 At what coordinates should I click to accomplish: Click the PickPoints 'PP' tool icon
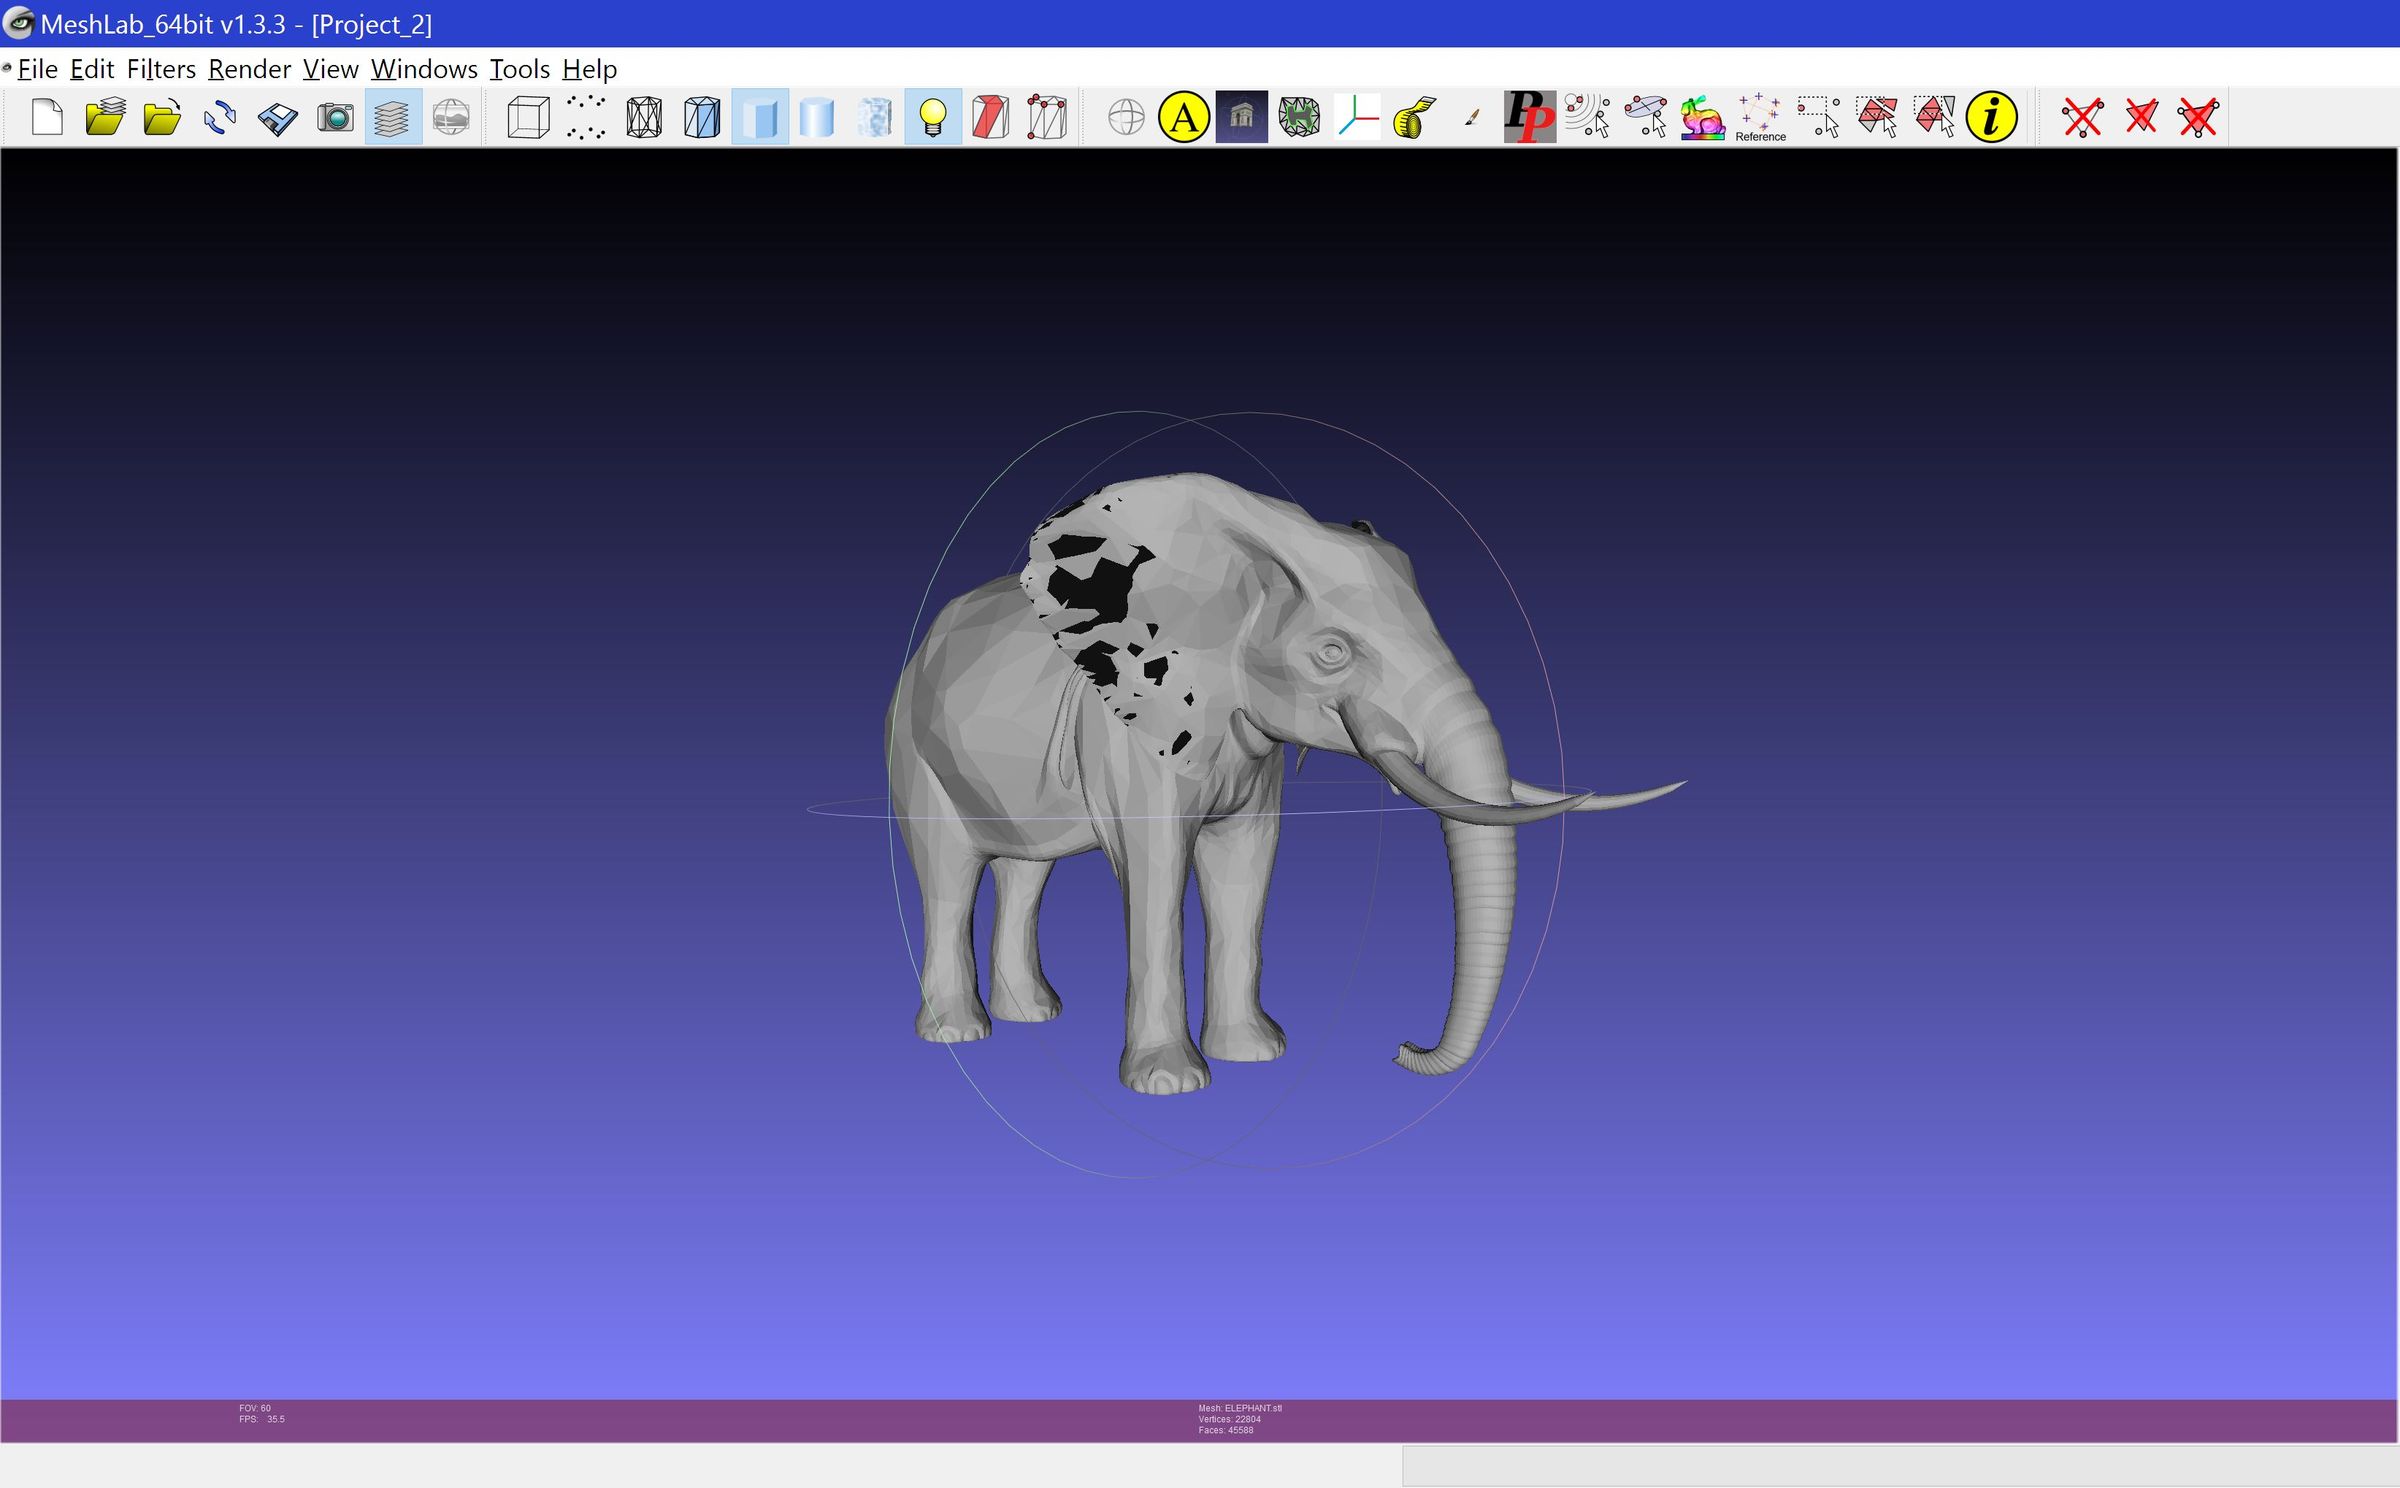1529,117
